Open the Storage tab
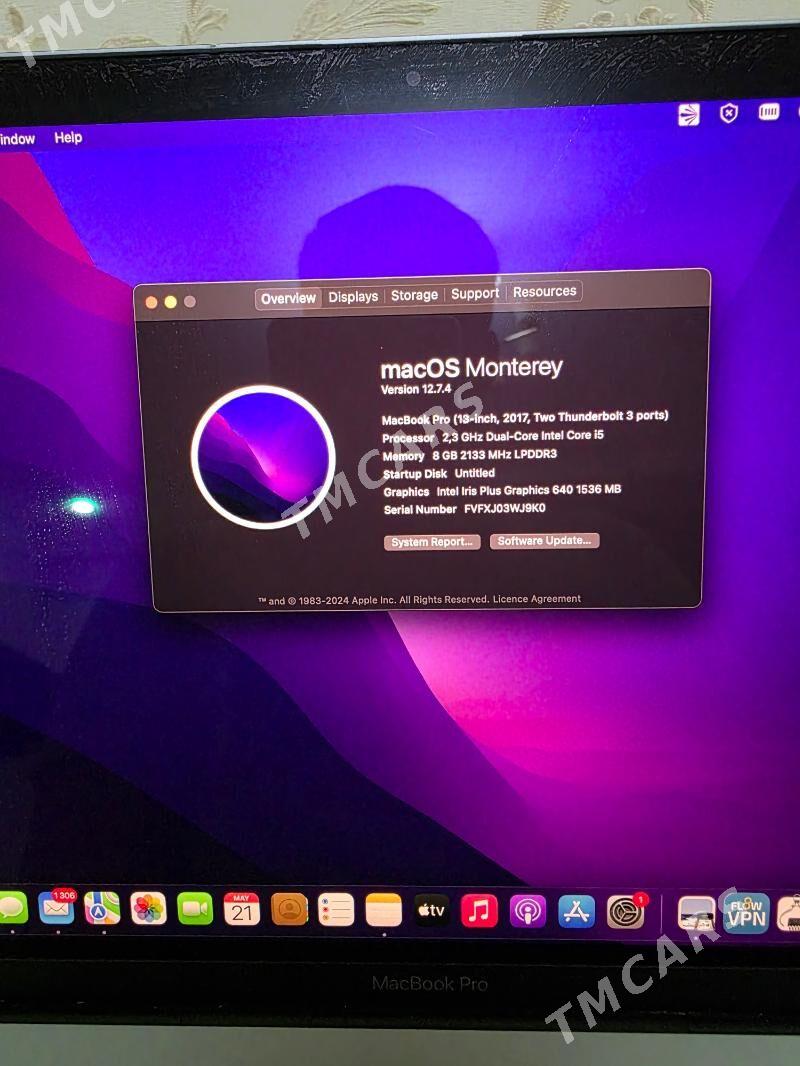This screenshot has height=1066, width=800. [x=414, y=295]
